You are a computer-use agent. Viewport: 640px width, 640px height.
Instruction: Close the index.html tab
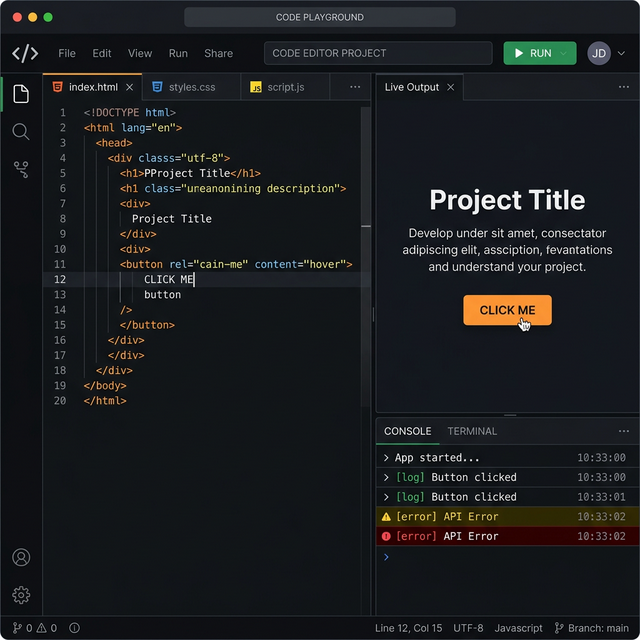[x=130, y=88]
